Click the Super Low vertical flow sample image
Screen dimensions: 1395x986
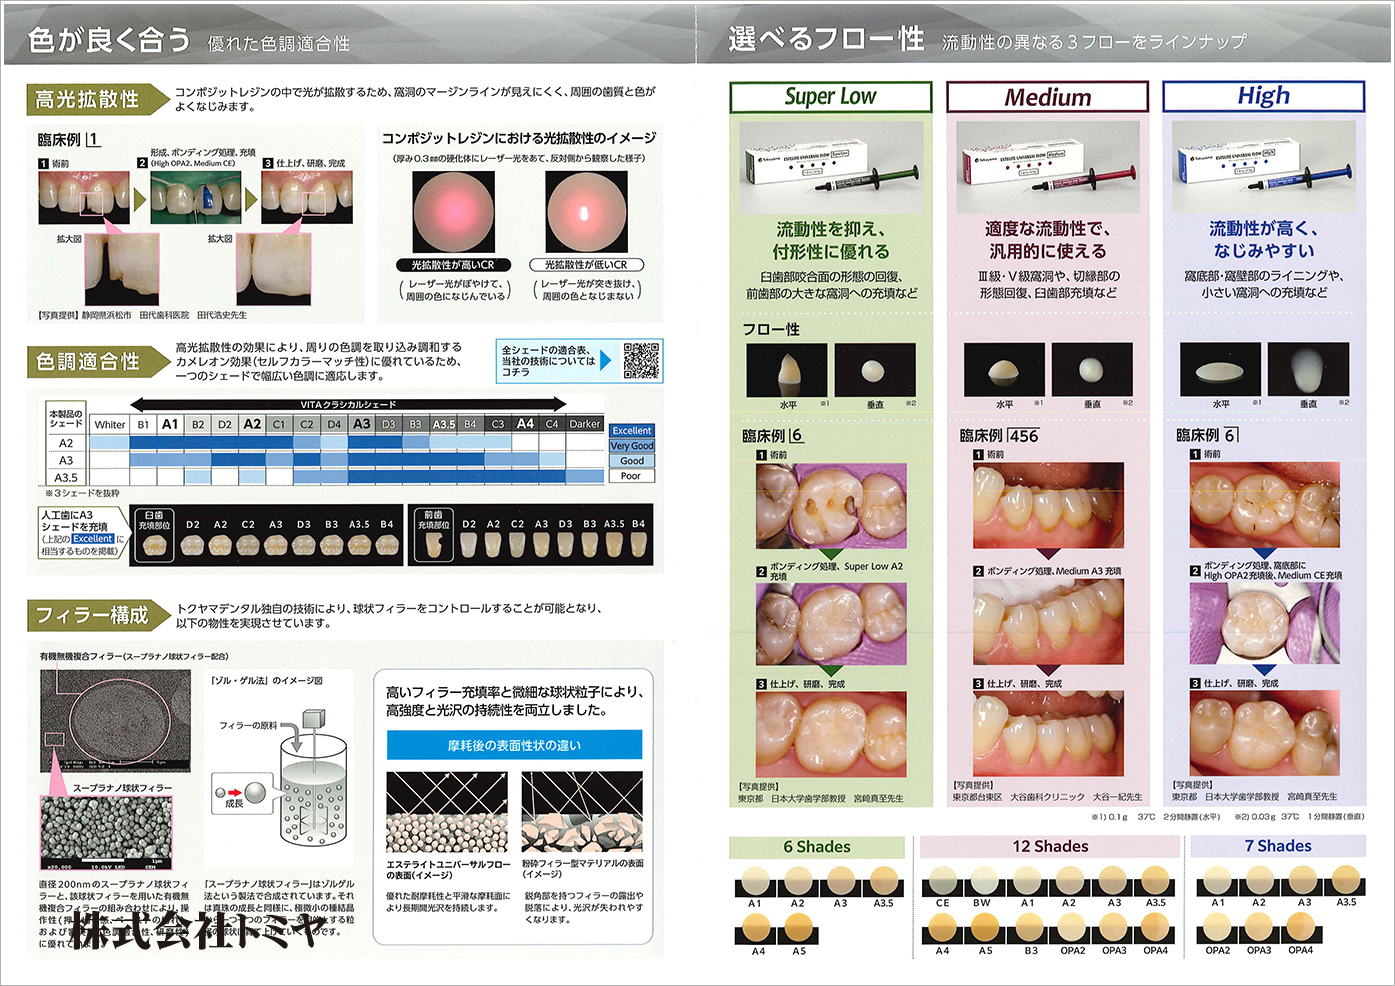tap(875, 370)
